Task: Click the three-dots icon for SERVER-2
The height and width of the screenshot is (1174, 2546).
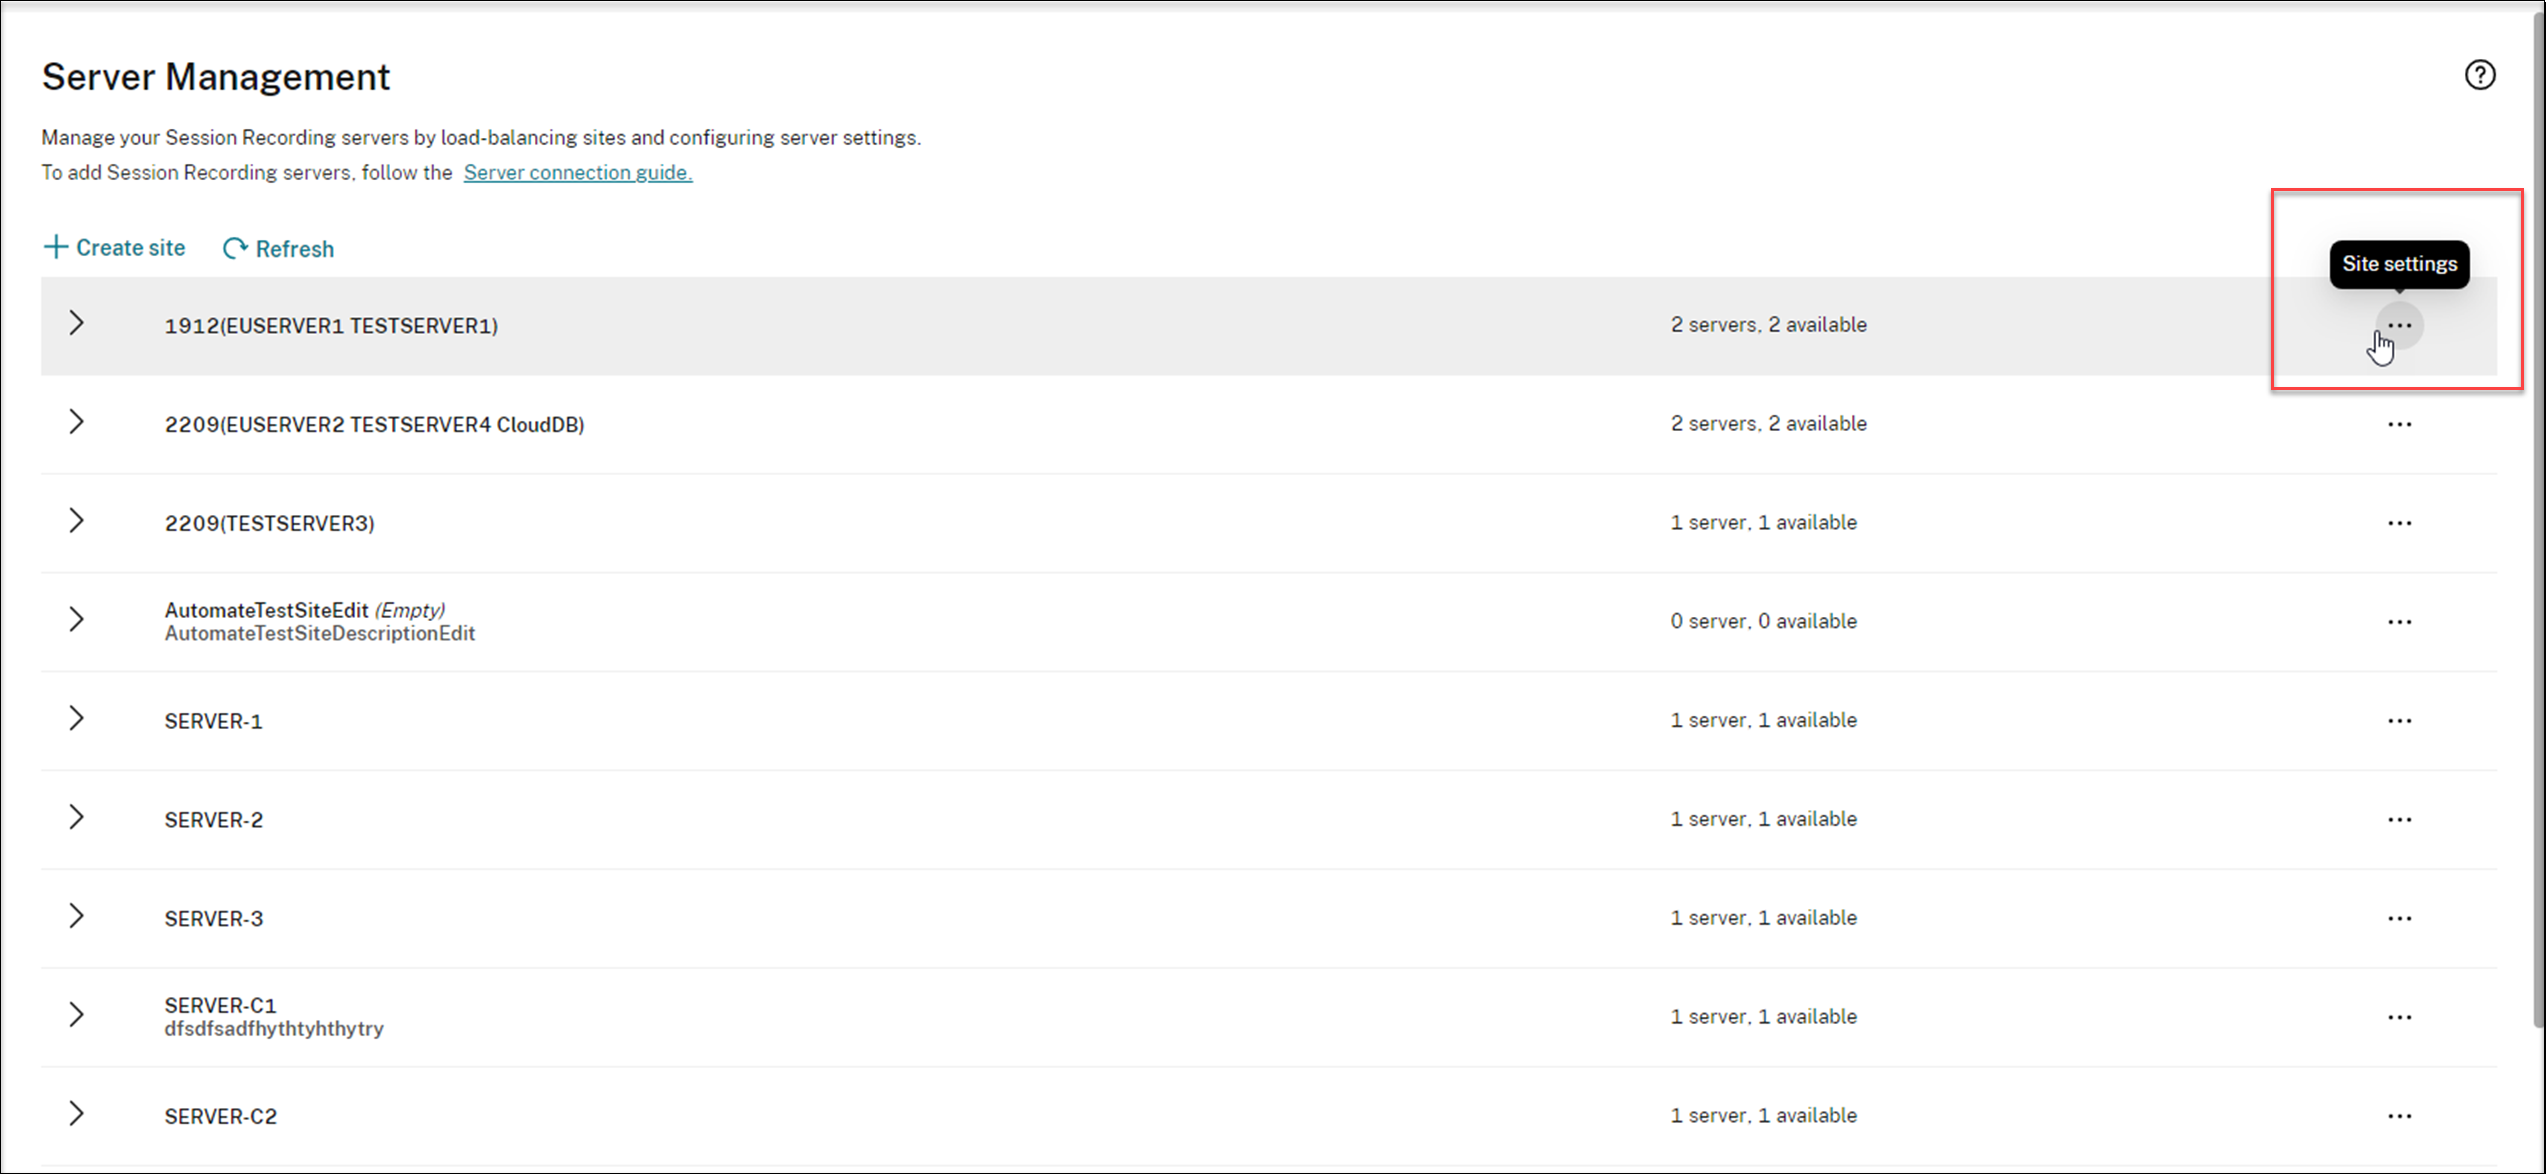Action: point(2399,820)
